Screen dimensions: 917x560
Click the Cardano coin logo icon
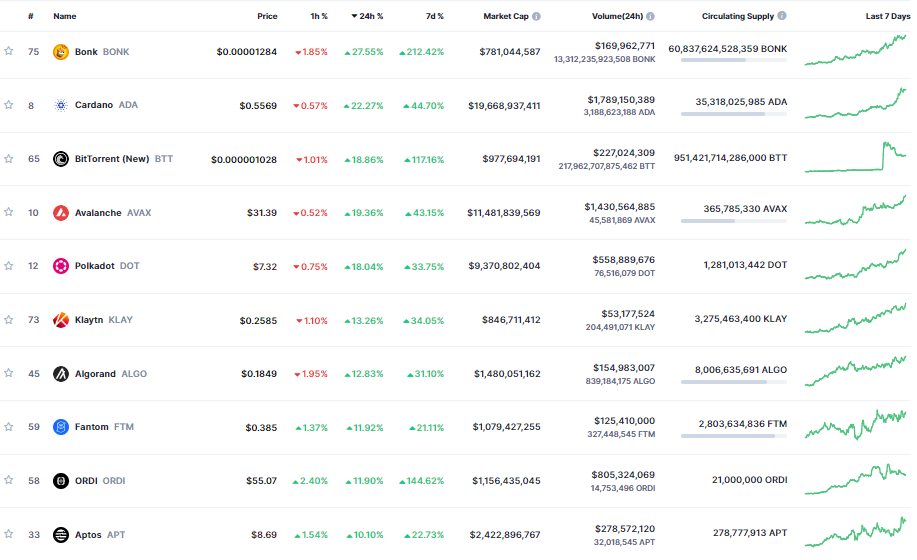[x=60, y=105]
